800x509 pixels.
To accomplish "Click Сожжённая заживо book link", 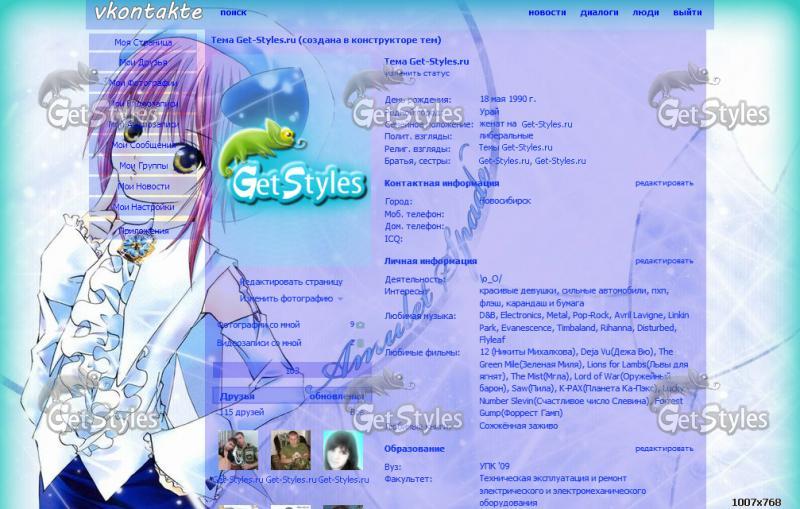I will coord(518,426).
